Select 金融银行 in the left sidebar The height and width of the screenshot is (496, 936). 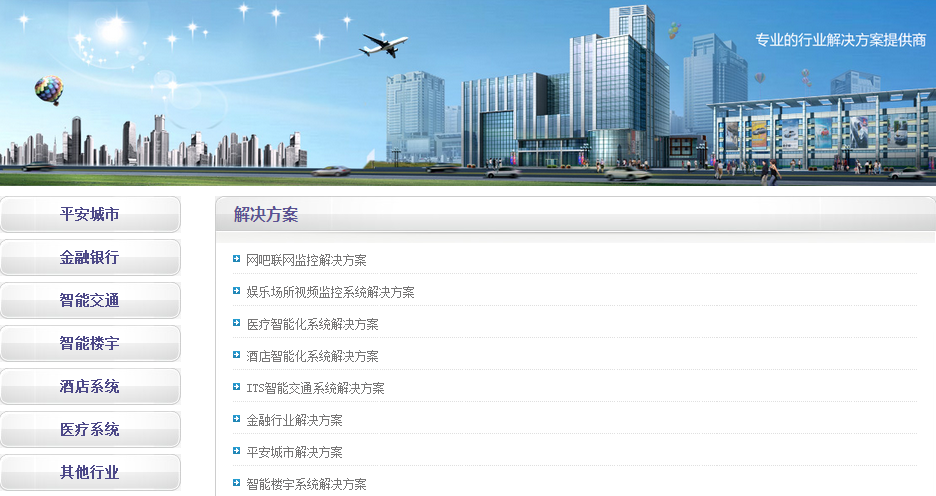[x=90, y=257]
